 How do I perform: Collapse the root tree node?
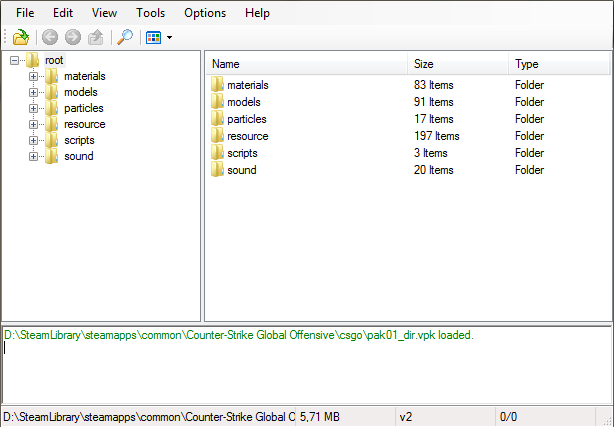14,60
